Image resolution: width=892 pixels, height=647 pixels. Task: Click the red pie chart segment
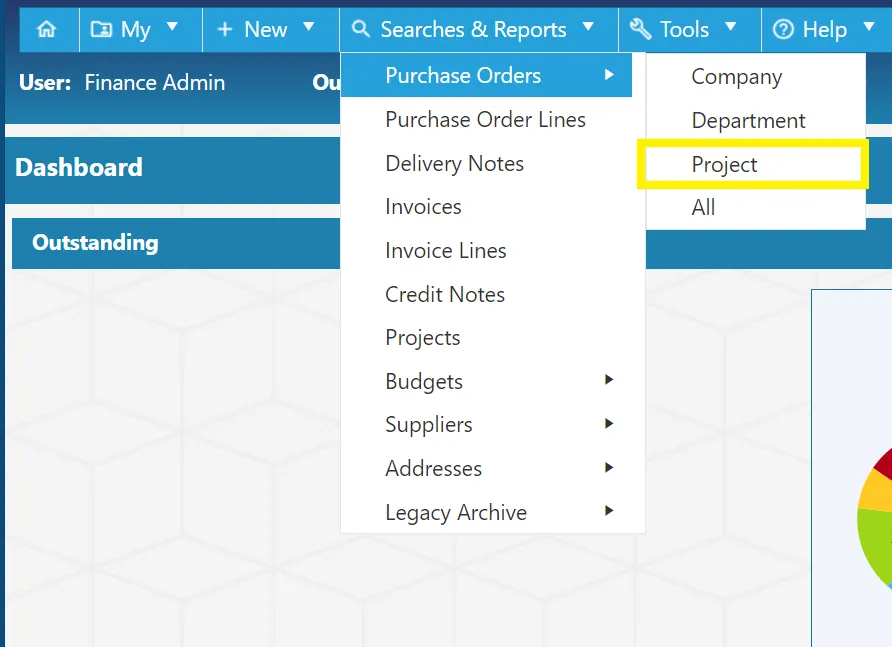[x=885, y=464]
